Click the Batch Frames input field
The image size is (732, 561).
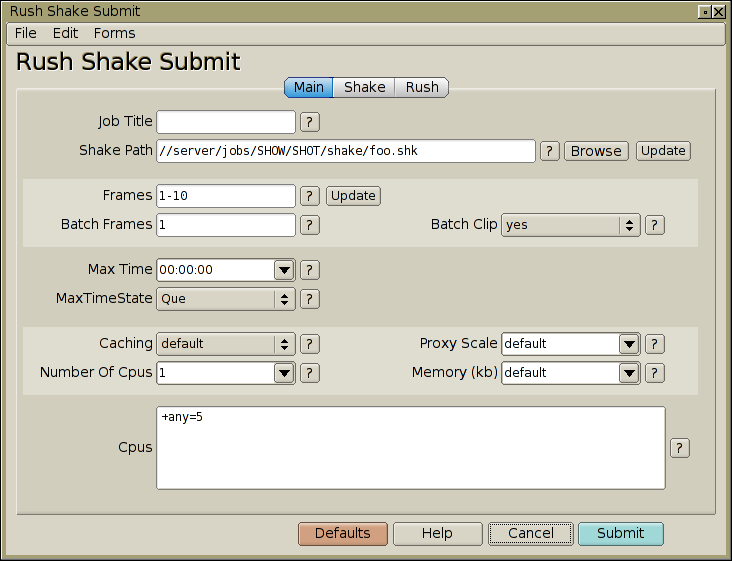click(x=225, y=225)
